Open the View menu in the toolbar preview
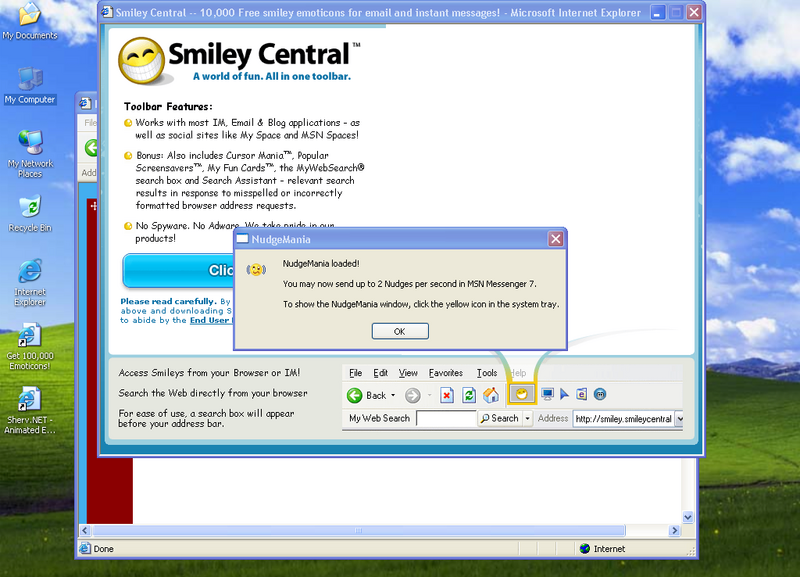The height and width of the screenshot is (577, 800). tap(408, 373)
